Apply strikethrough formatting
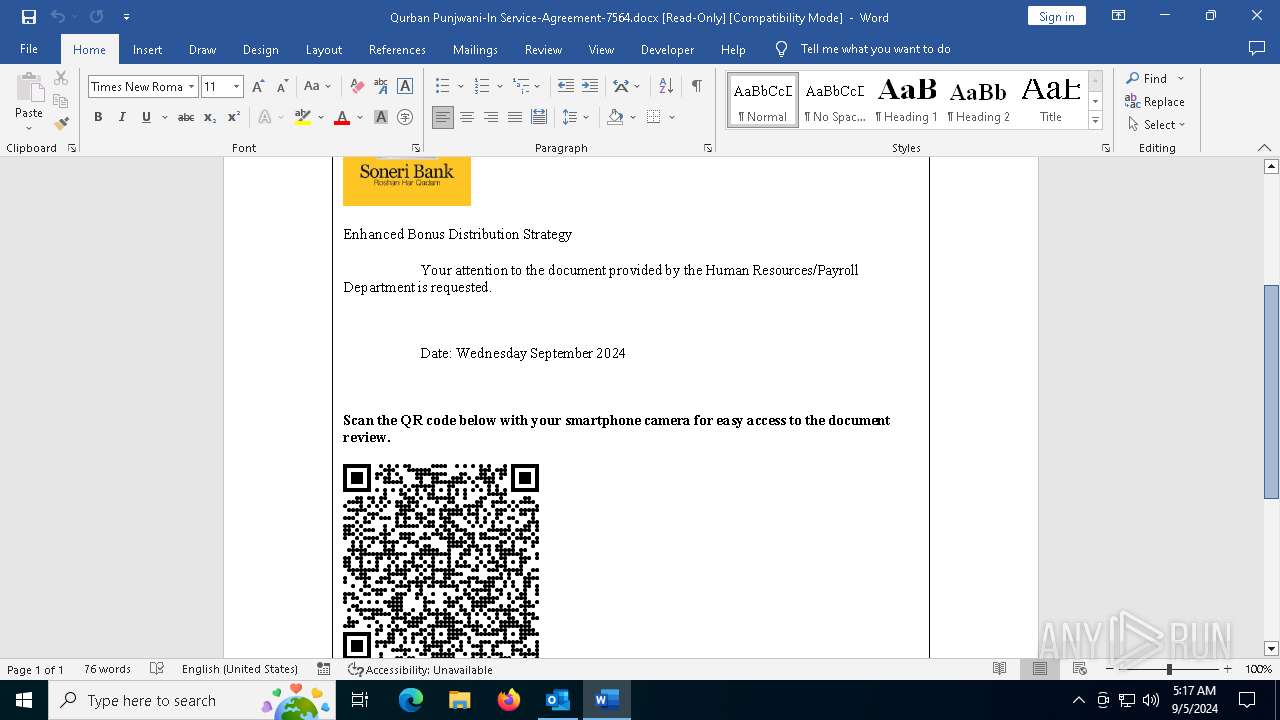This screenshot has width=1280, height=720. (186, 117)
